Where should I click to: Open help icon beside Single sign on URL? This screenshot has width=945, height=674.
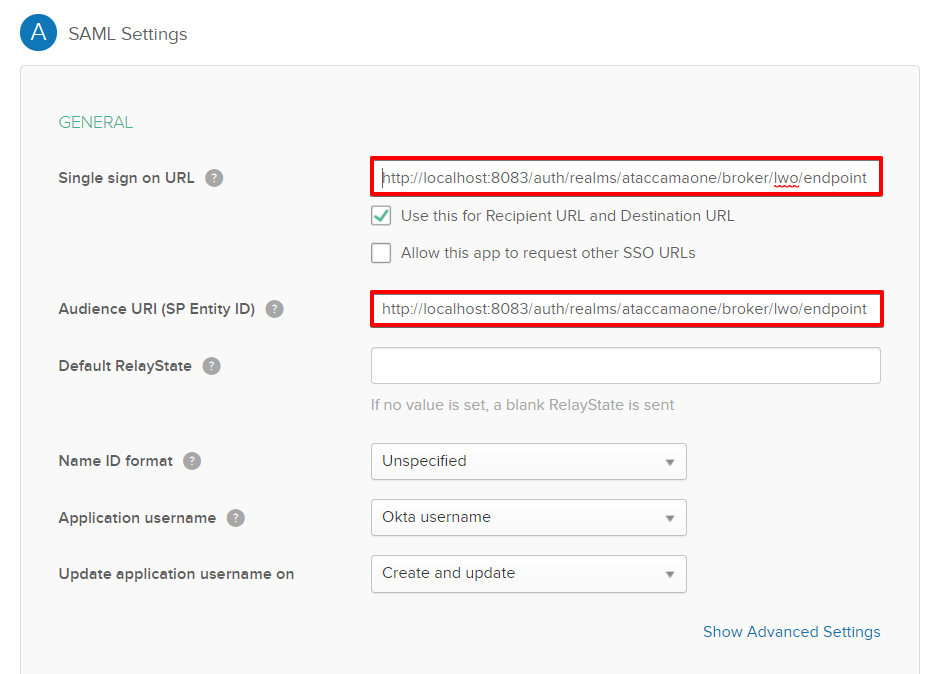214,178
